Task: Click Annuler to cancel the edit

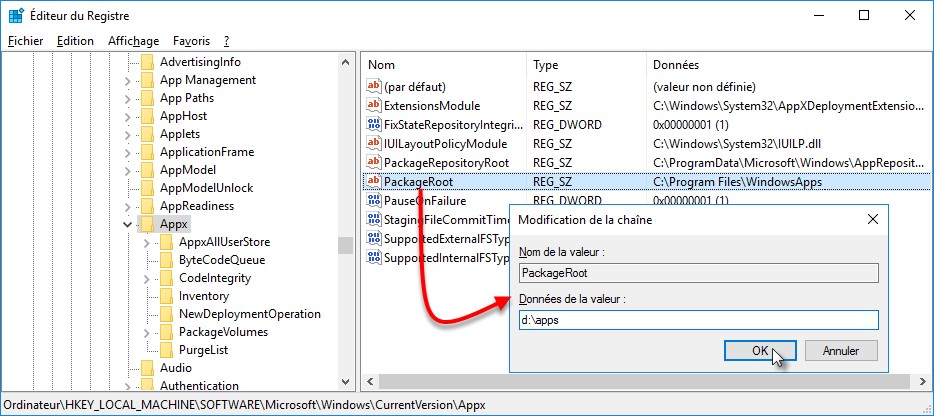Action: tap(841, 351)
